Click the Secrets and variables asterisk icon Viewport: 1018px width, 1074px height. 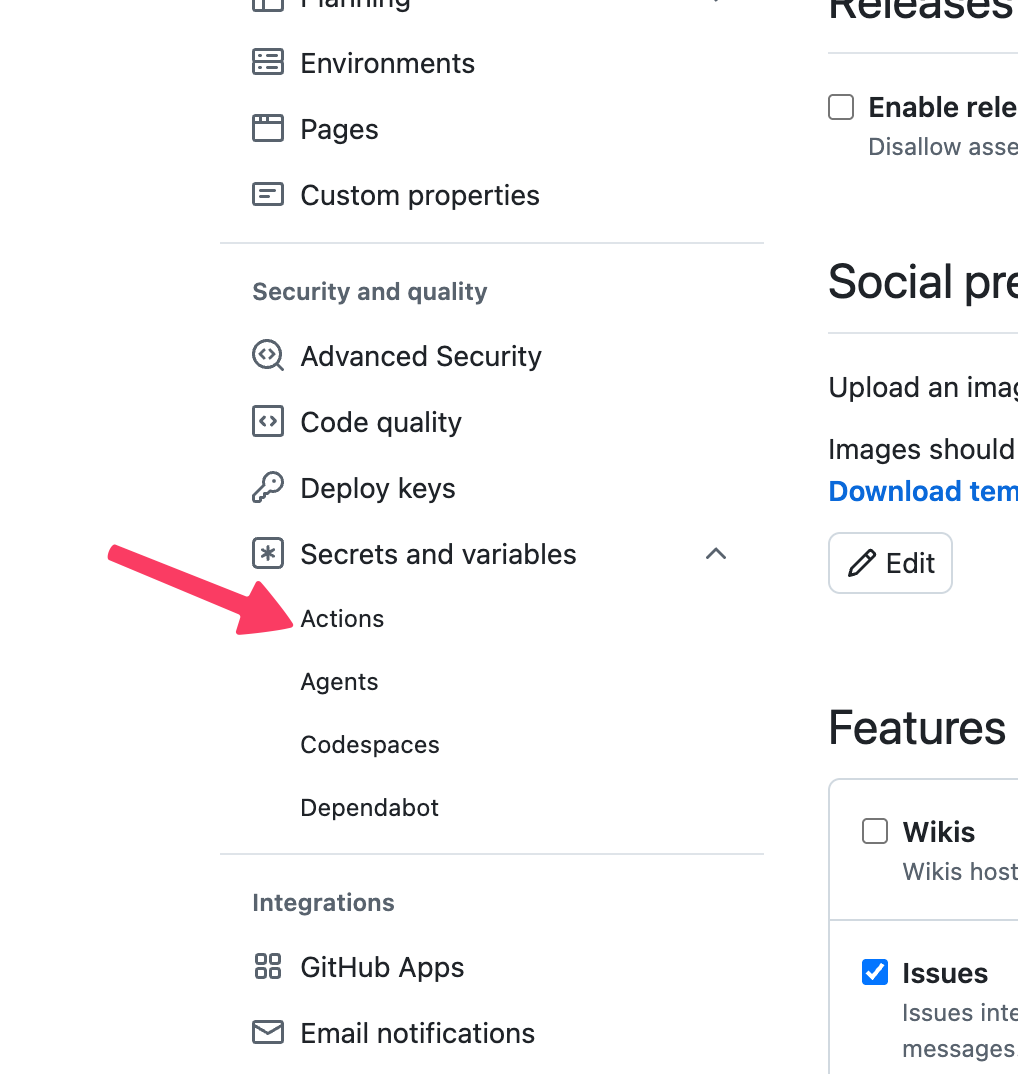(x=268, y=553)
